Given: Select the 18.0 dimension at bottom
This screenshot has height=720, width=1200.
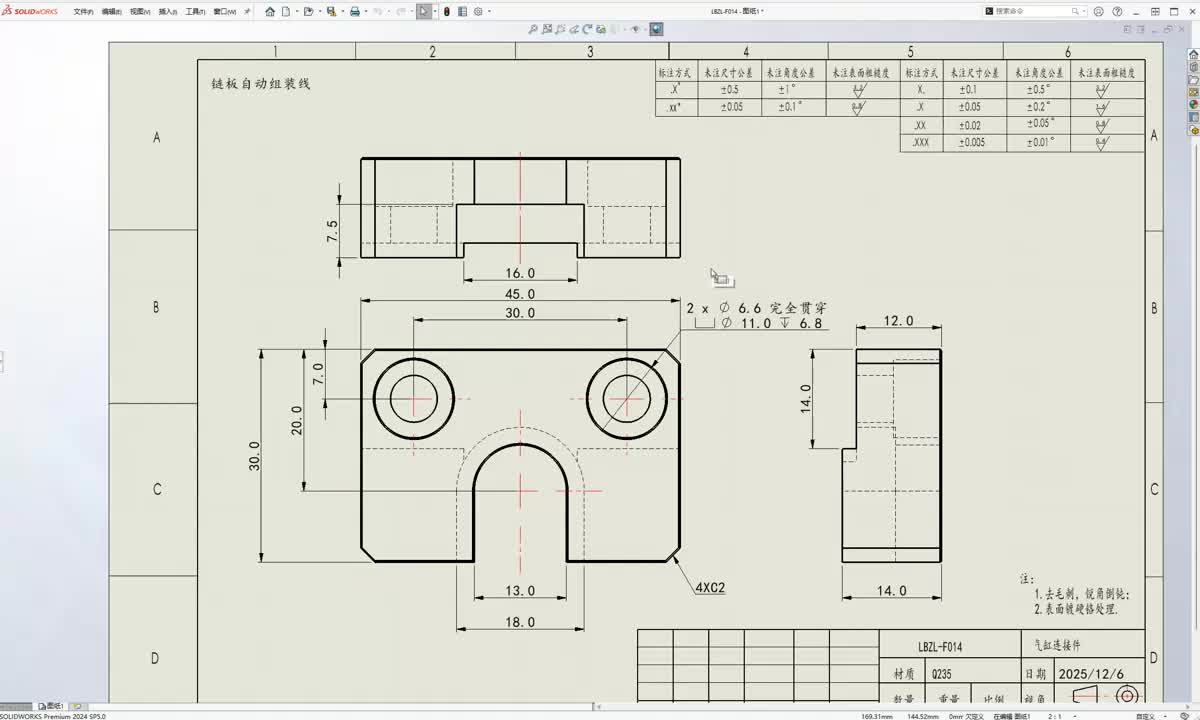Looking at the screenshot, I should click(520, 622).
